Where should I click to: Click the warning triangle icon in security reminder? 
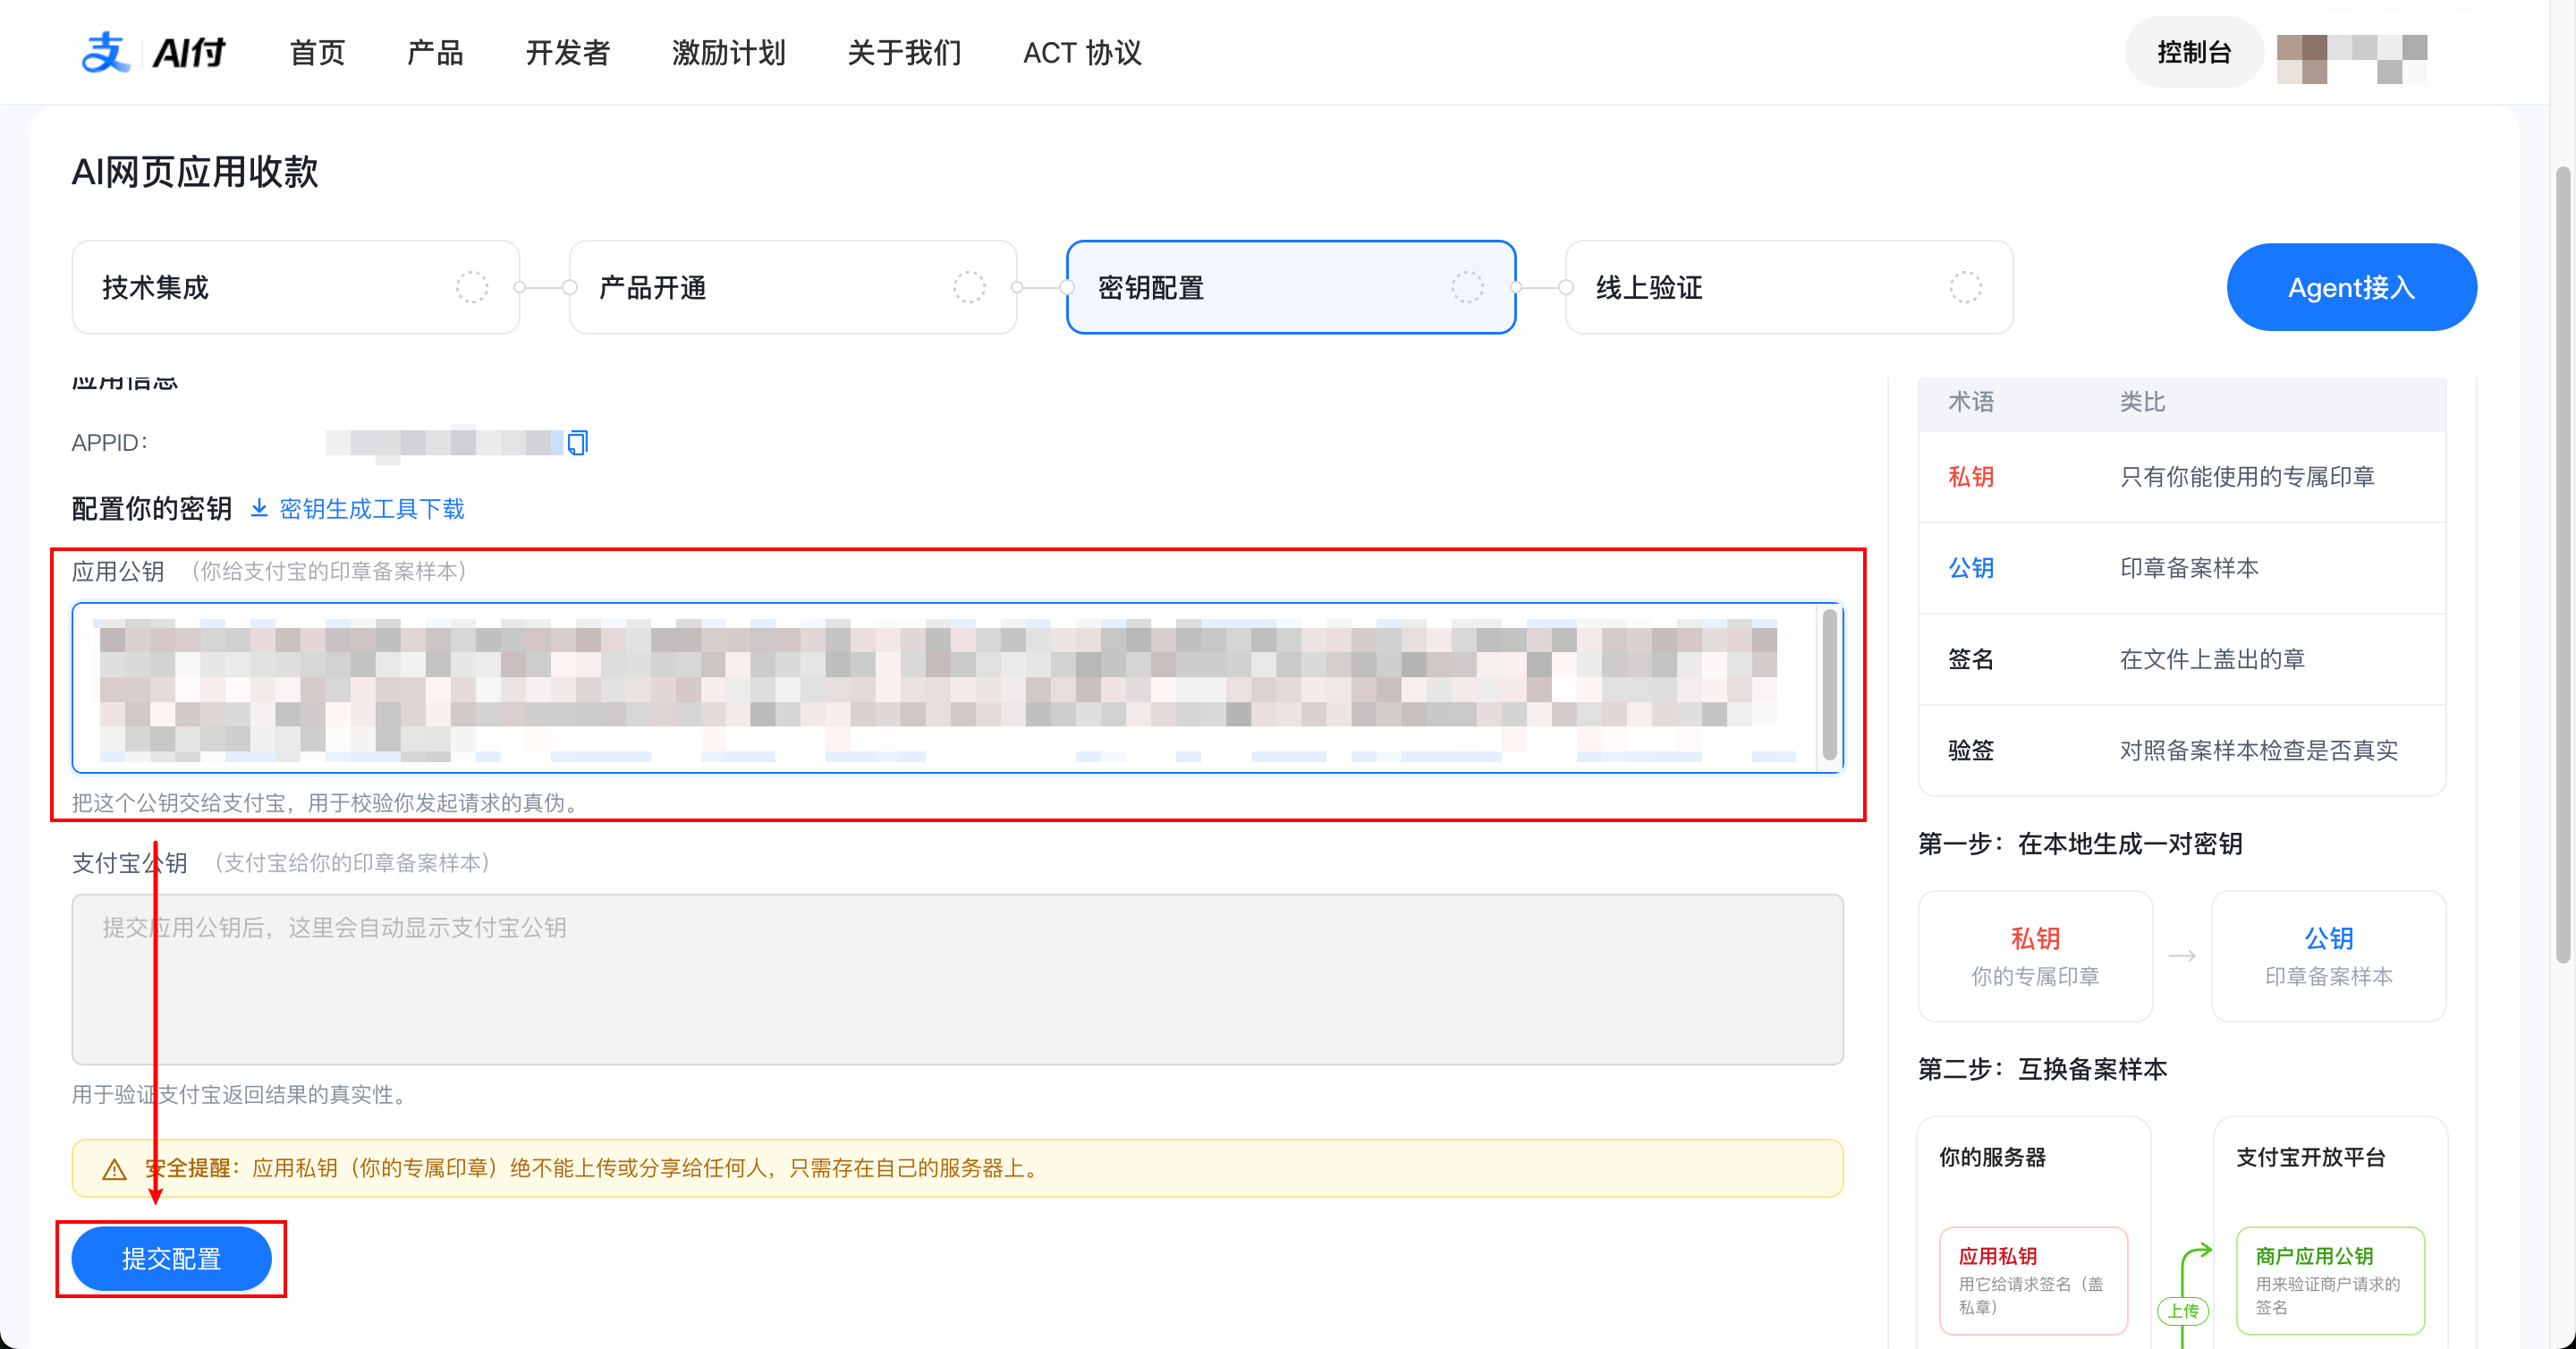click(114, 1168)
